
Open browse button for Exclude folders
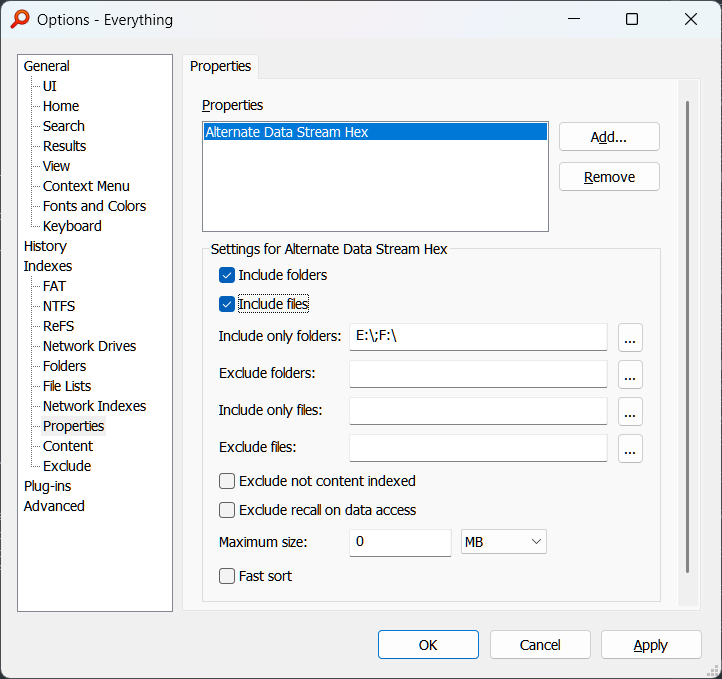tap(630, 374)
